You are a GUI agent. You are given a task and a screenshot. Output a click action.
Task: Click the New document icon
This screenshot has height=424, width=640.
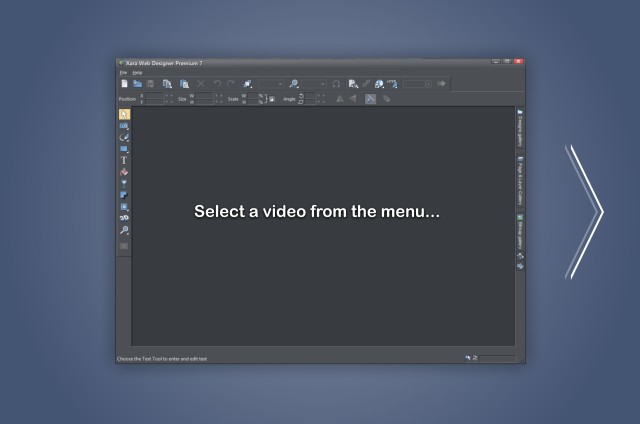[124, 84]
